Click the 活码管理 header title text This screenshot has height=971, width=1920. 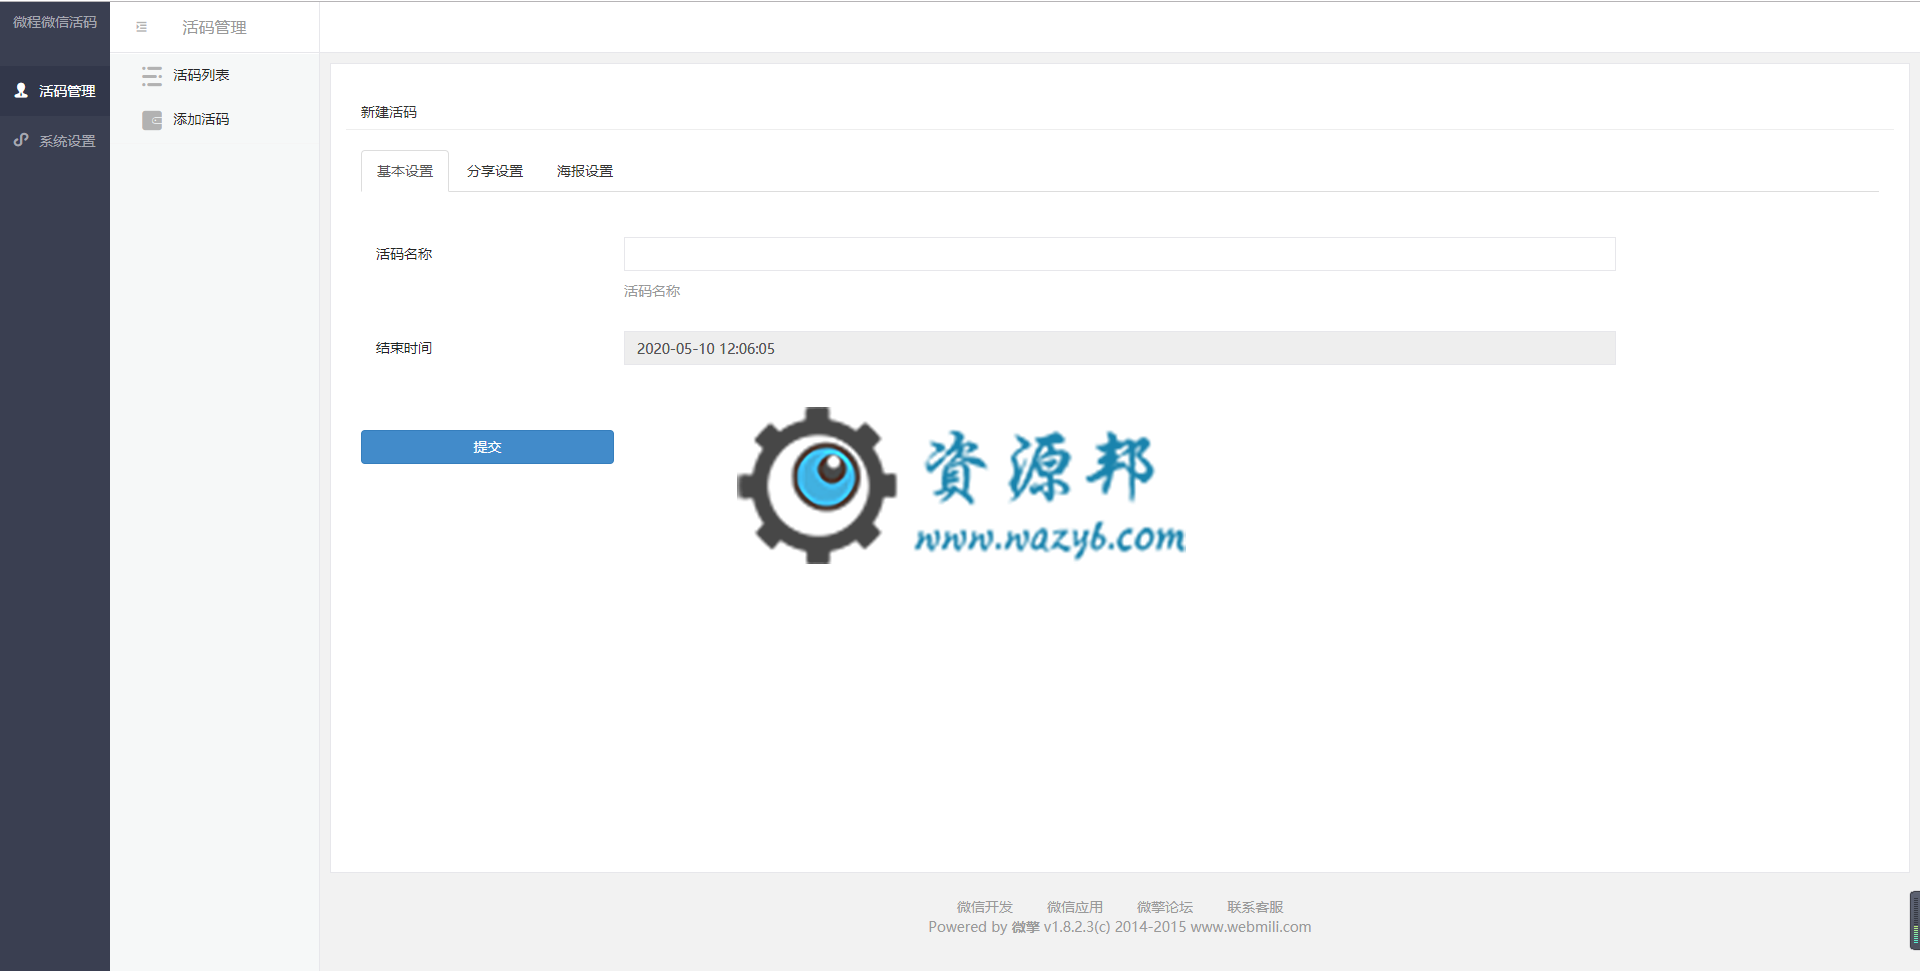pos(214,27)
